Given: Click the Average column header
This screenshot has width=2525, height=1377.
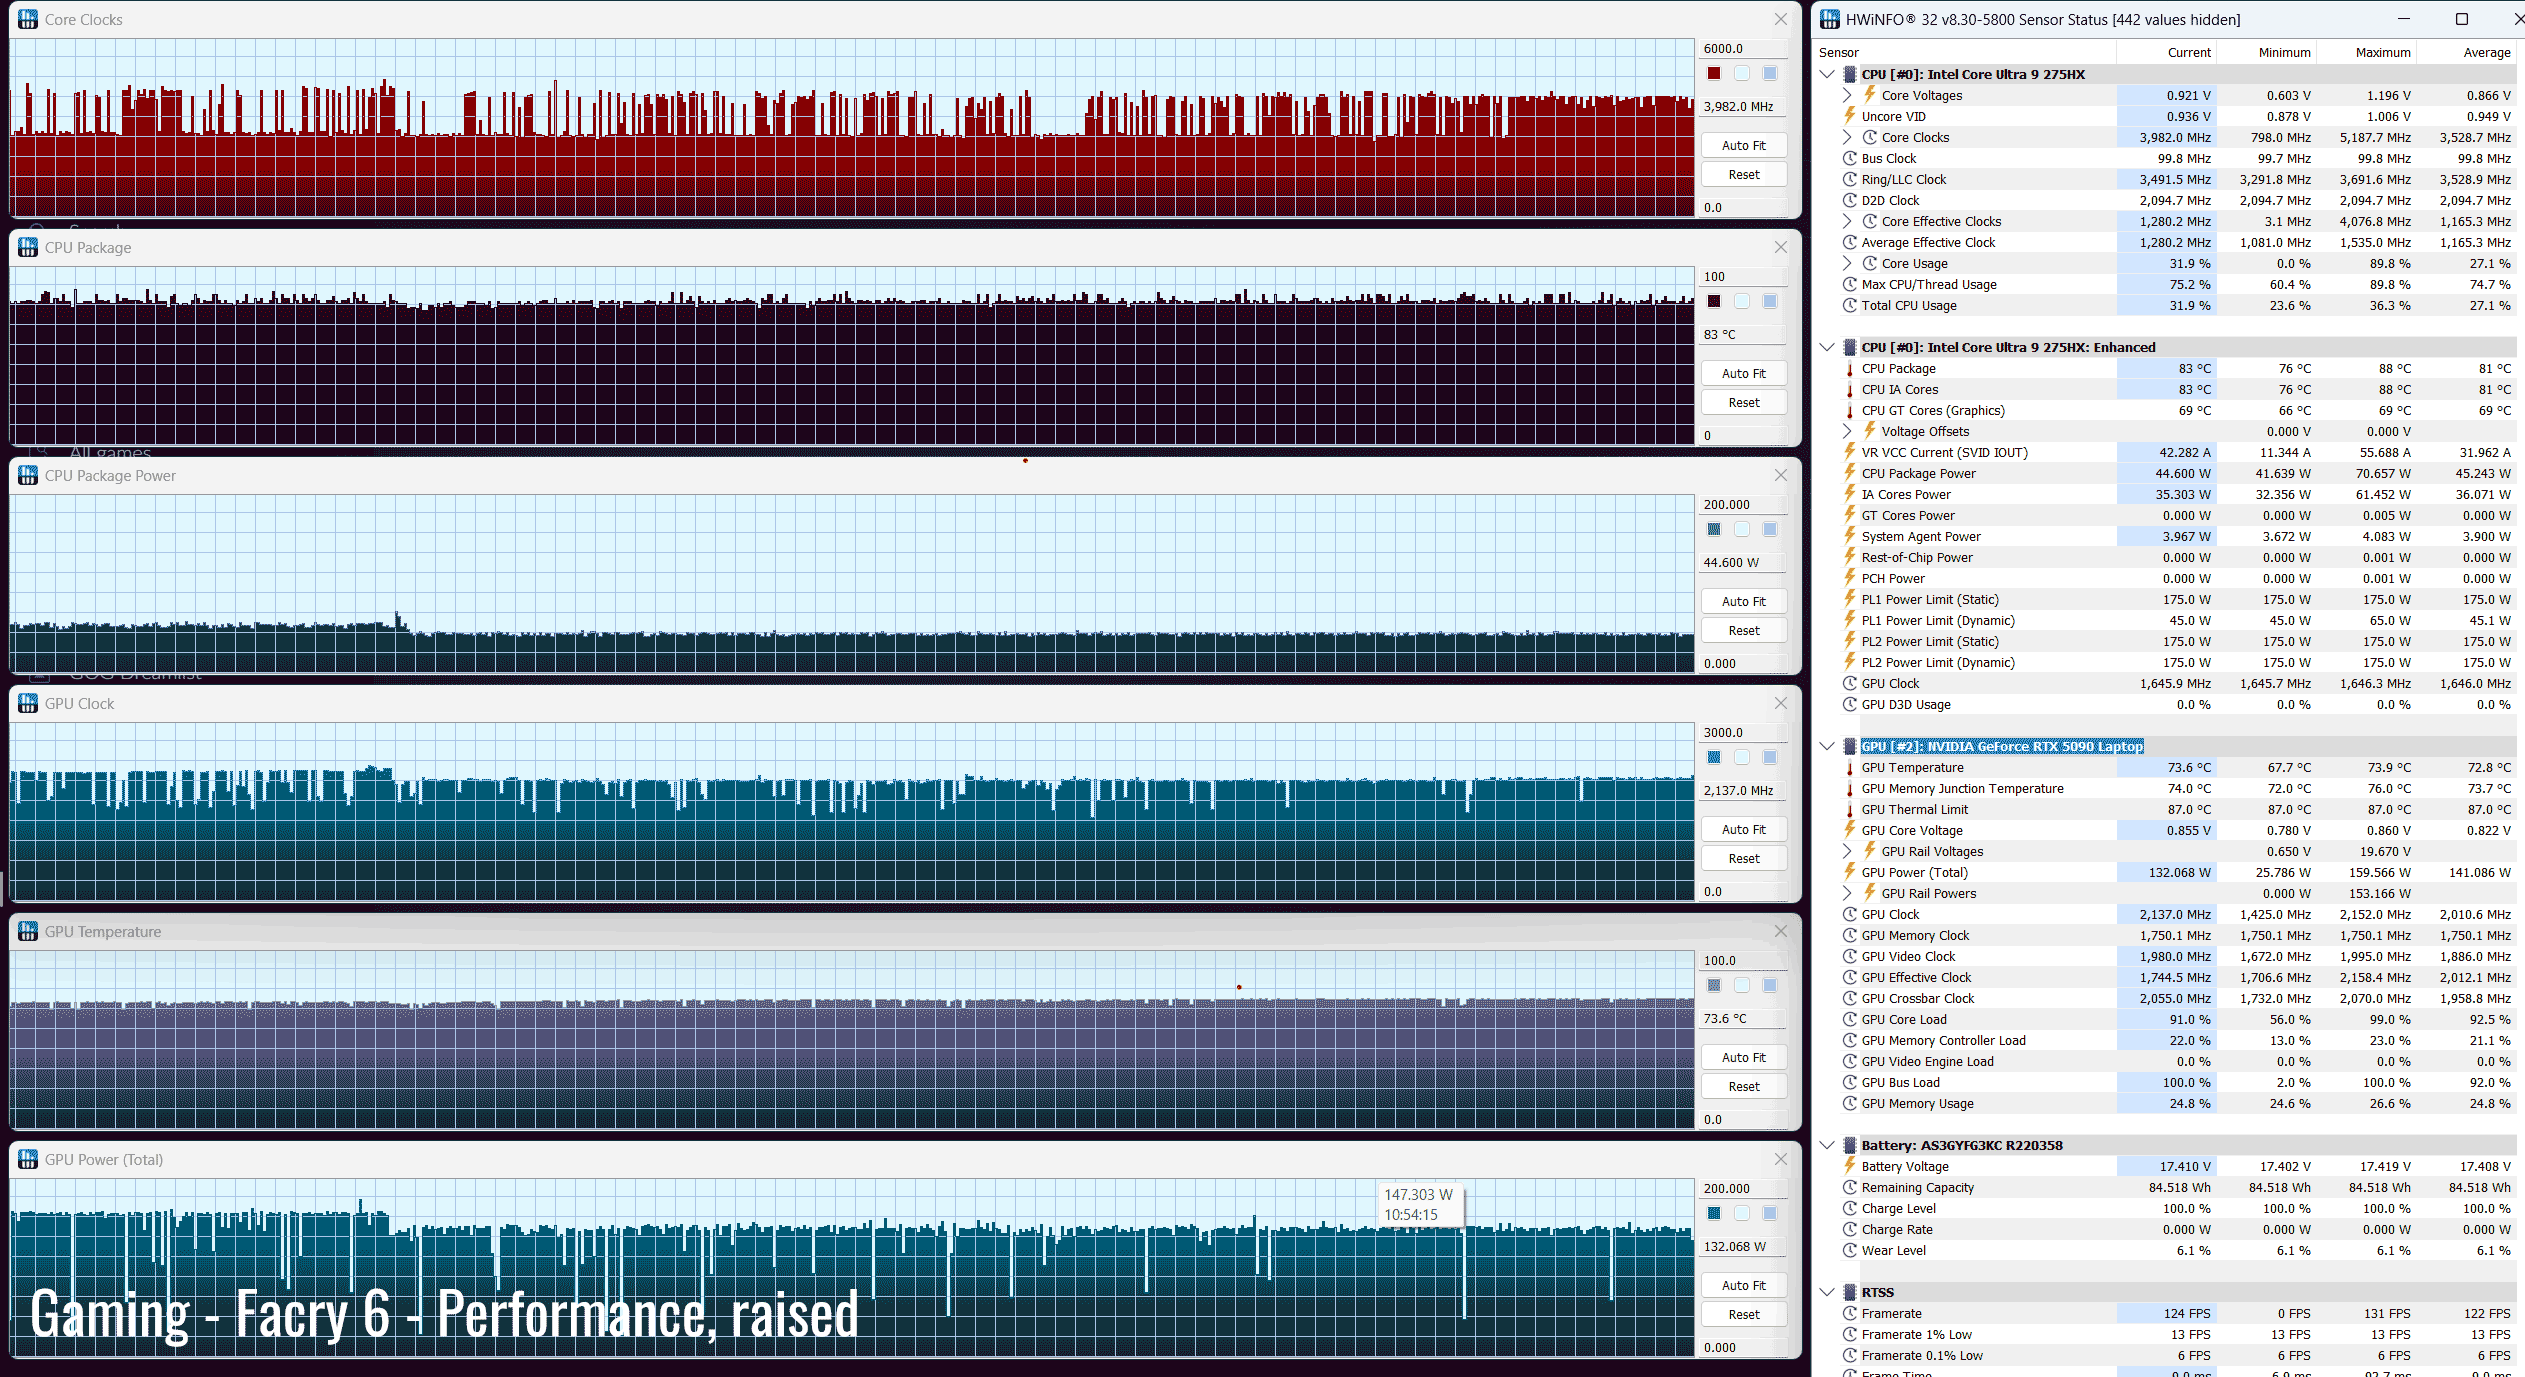Looking at the screenshot, I should click(2486, 52).
